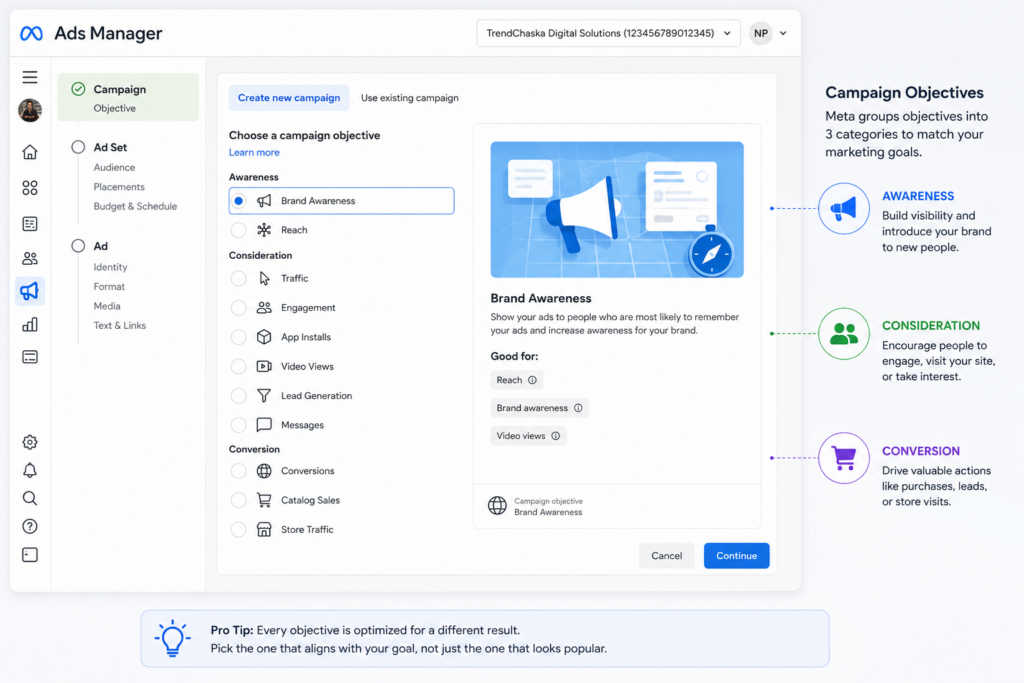This screenshot has height=683, width=1024.
Task: Click info icon next to Reach tag
Action: click(x=532, y=380)
